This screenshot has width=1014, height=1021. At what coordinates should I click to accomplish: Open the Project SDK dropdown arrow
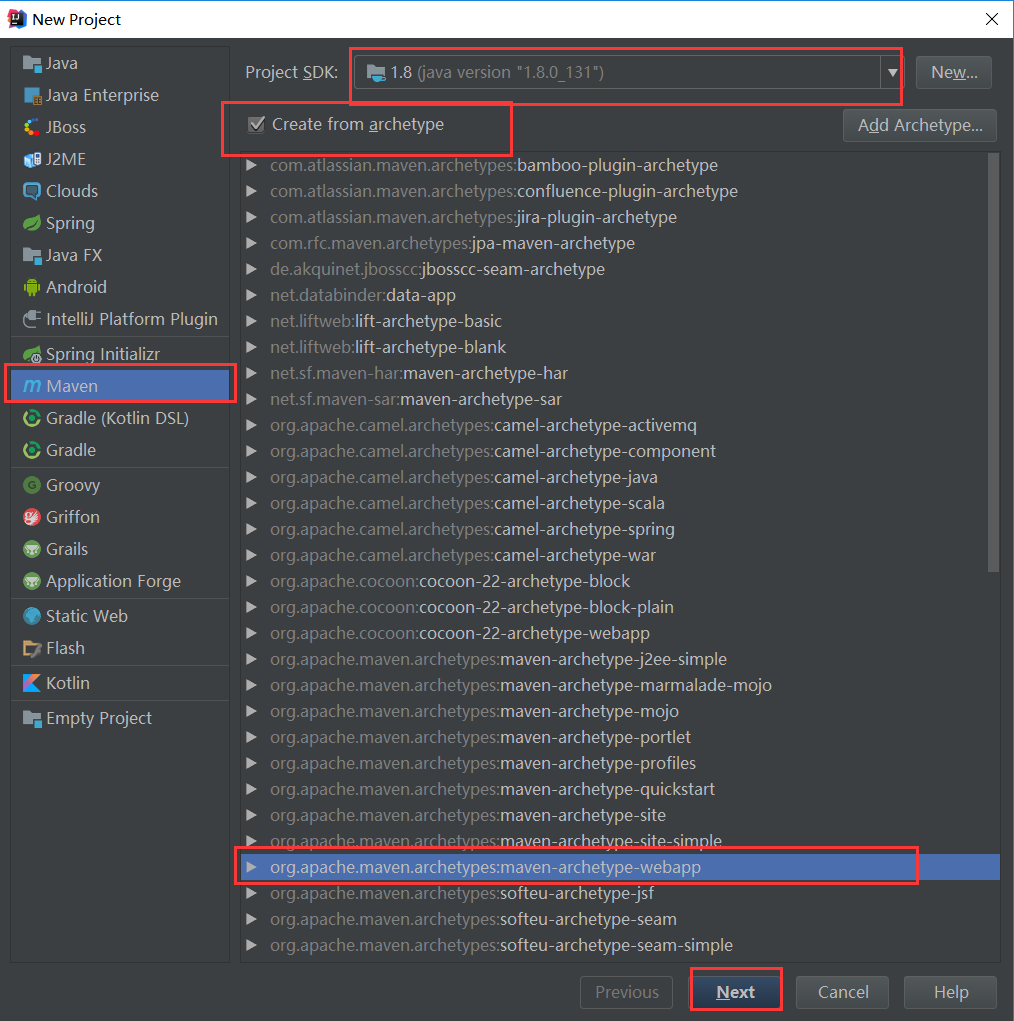coord(892,72)
